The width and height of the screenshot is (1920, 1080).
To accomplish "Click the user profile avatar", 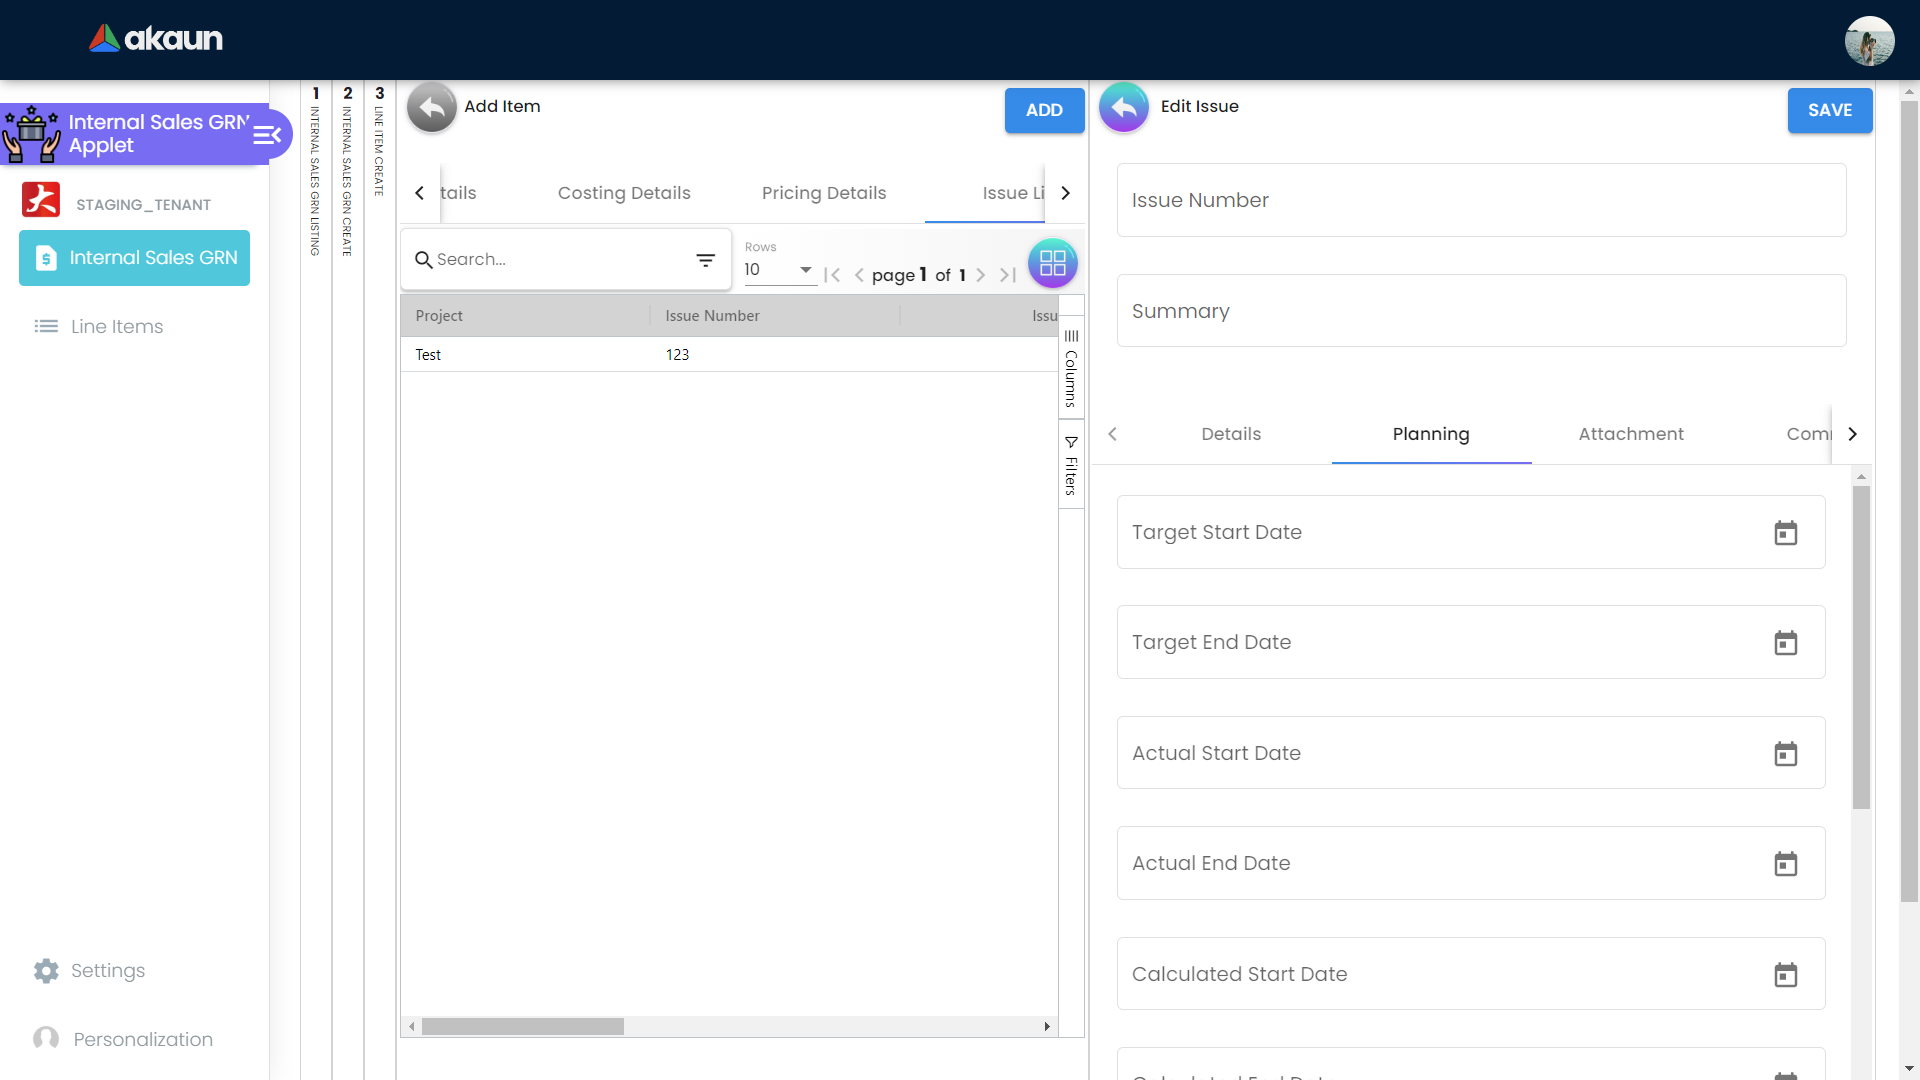I will point(1868,41).
